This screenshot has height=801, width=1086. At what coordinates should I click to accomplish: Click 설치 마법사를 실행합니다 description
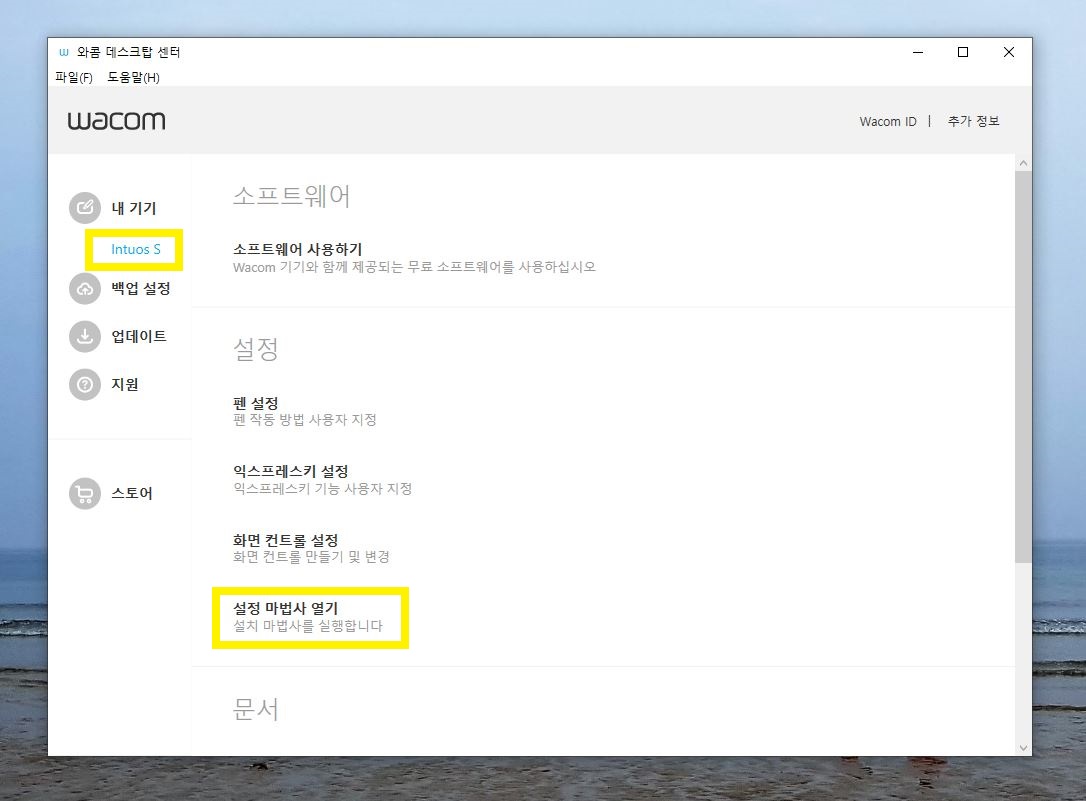308,626
